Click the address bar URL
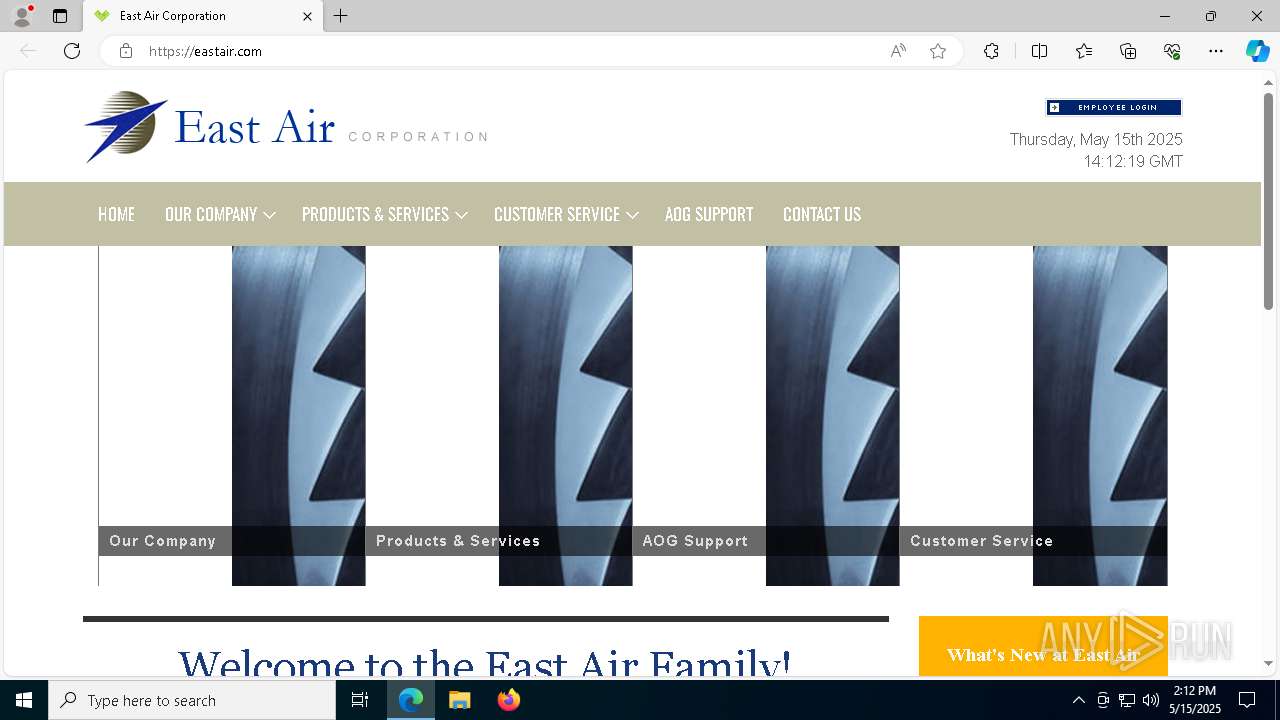 point(205,51)
